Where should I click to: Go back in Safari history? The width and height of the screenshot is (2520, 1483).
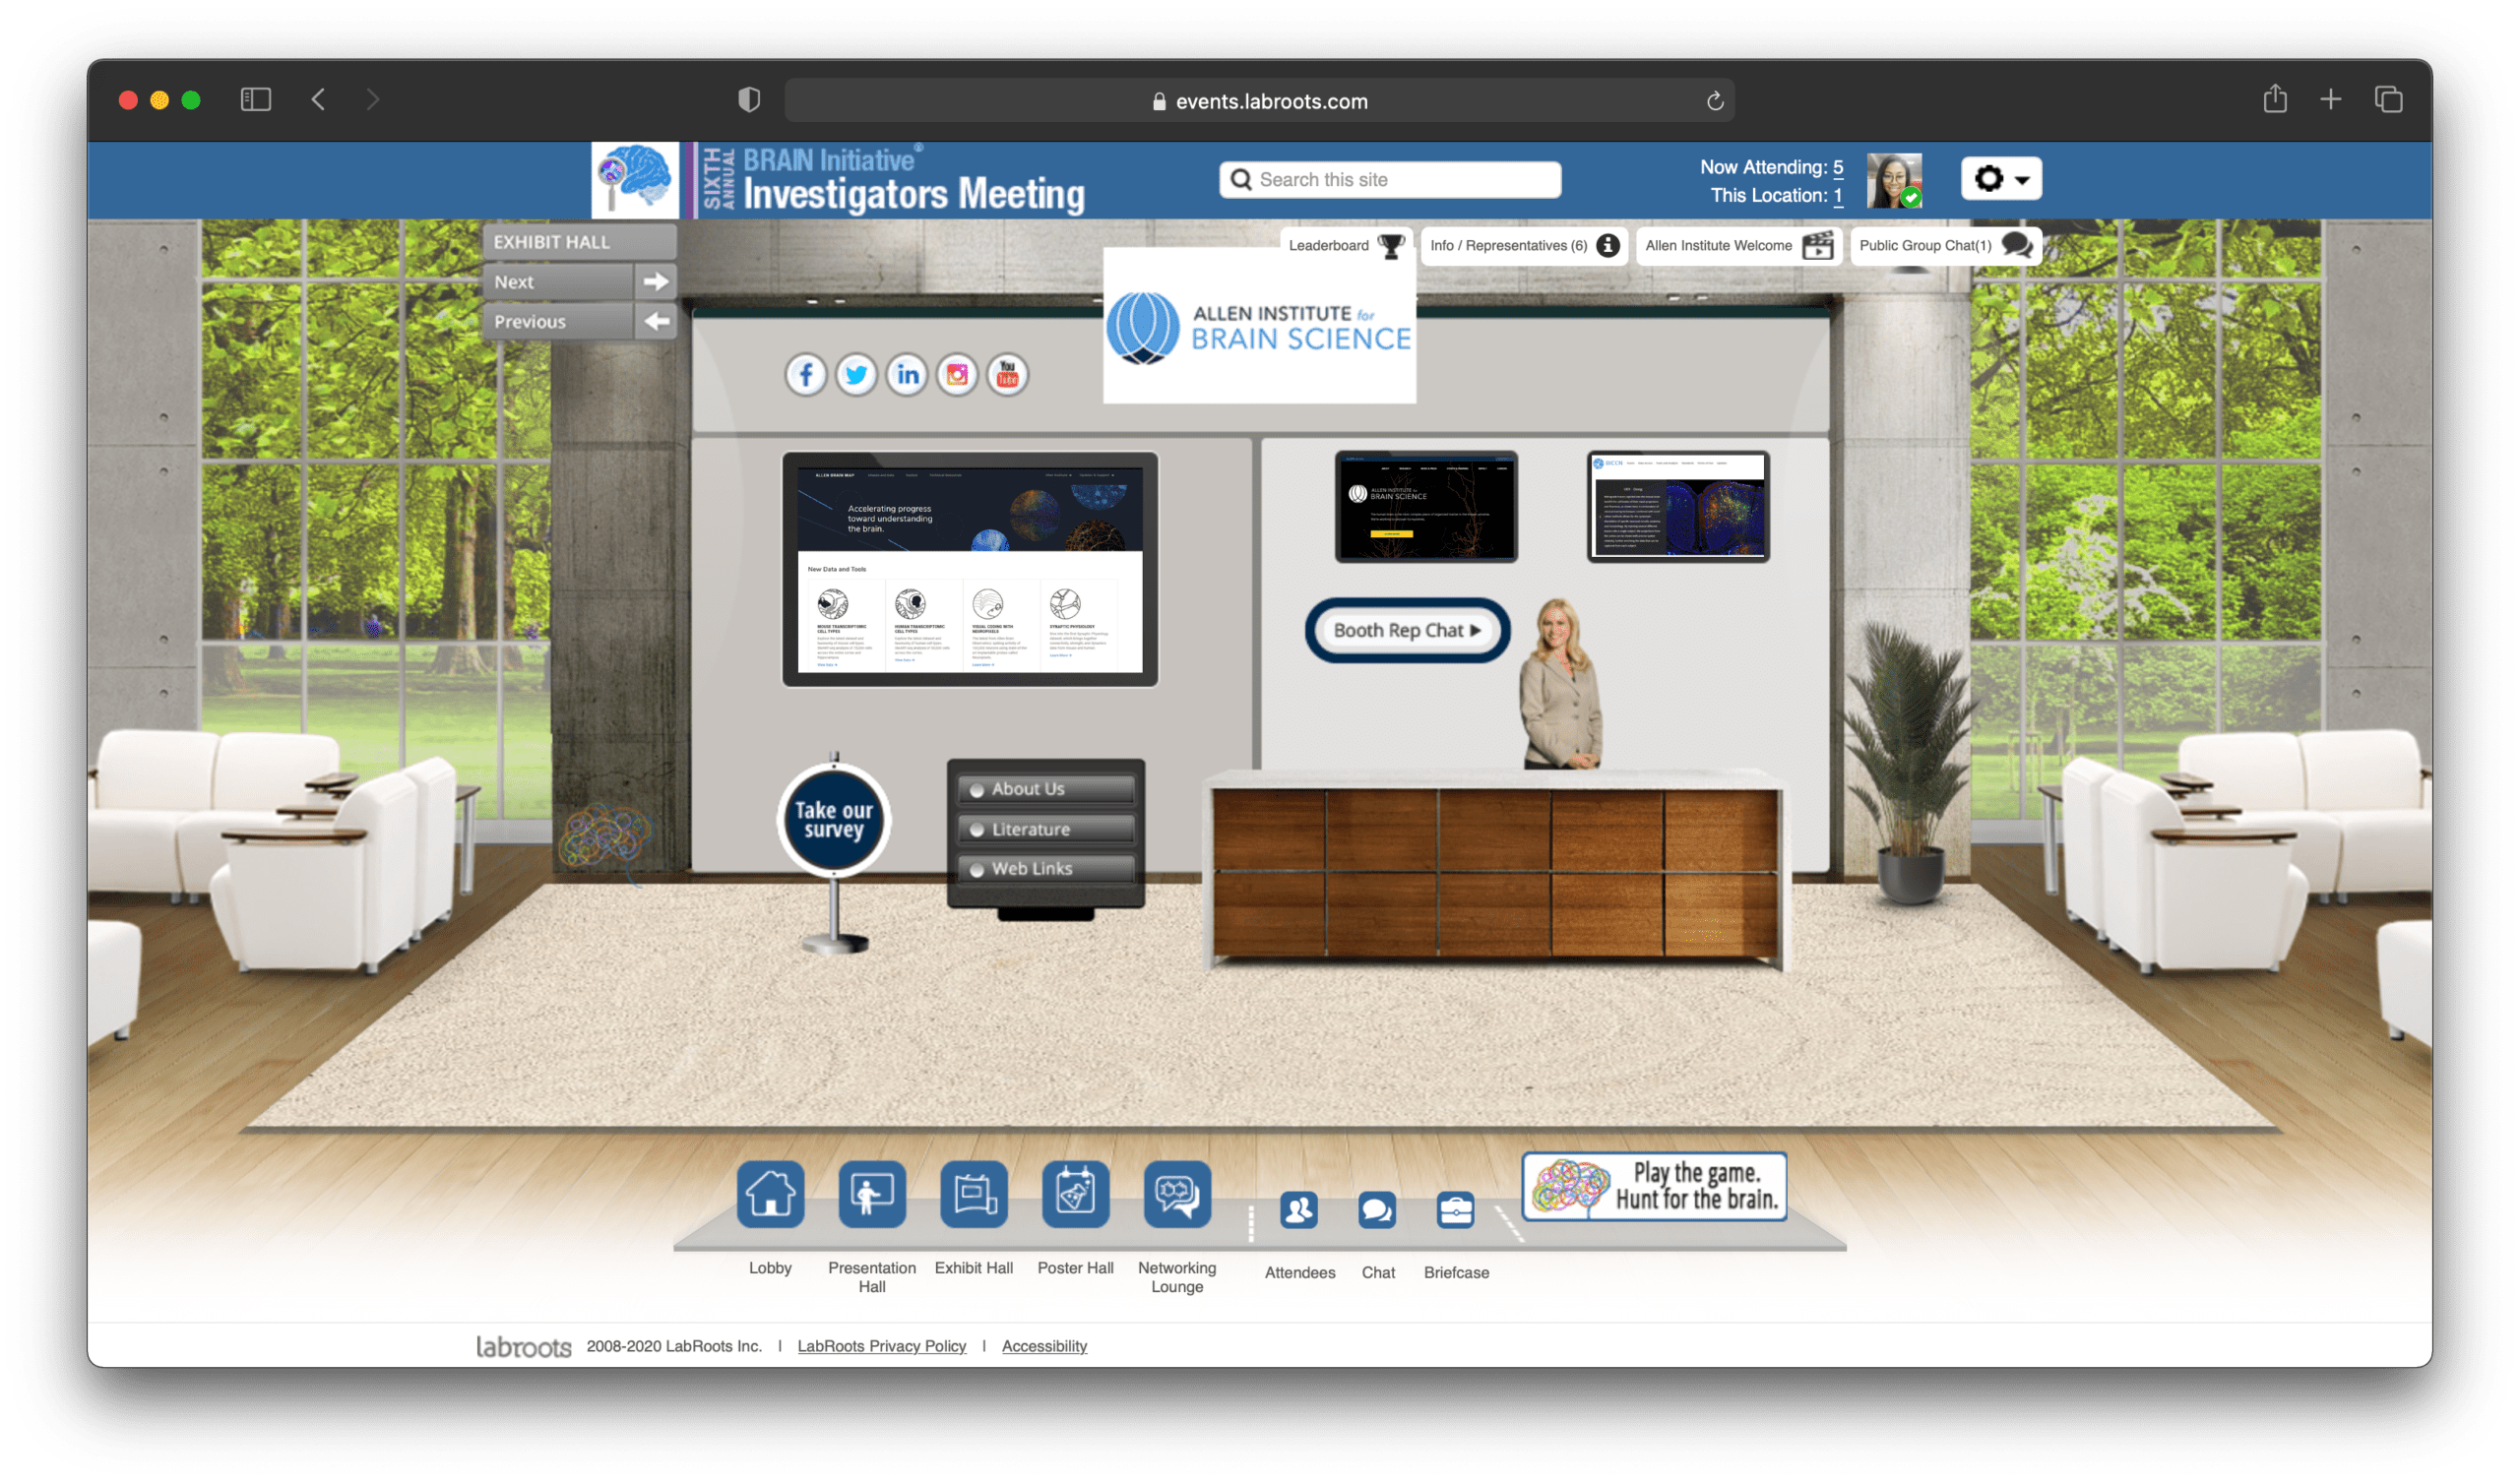coord(319,100)
